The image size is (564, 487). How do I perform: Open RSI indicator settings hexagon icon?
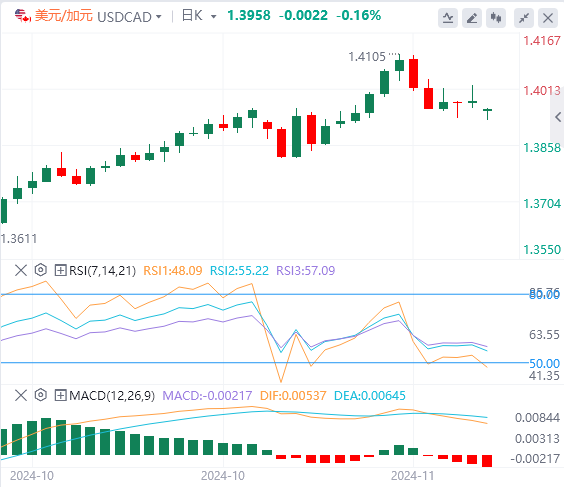click(x=41, y=270)
